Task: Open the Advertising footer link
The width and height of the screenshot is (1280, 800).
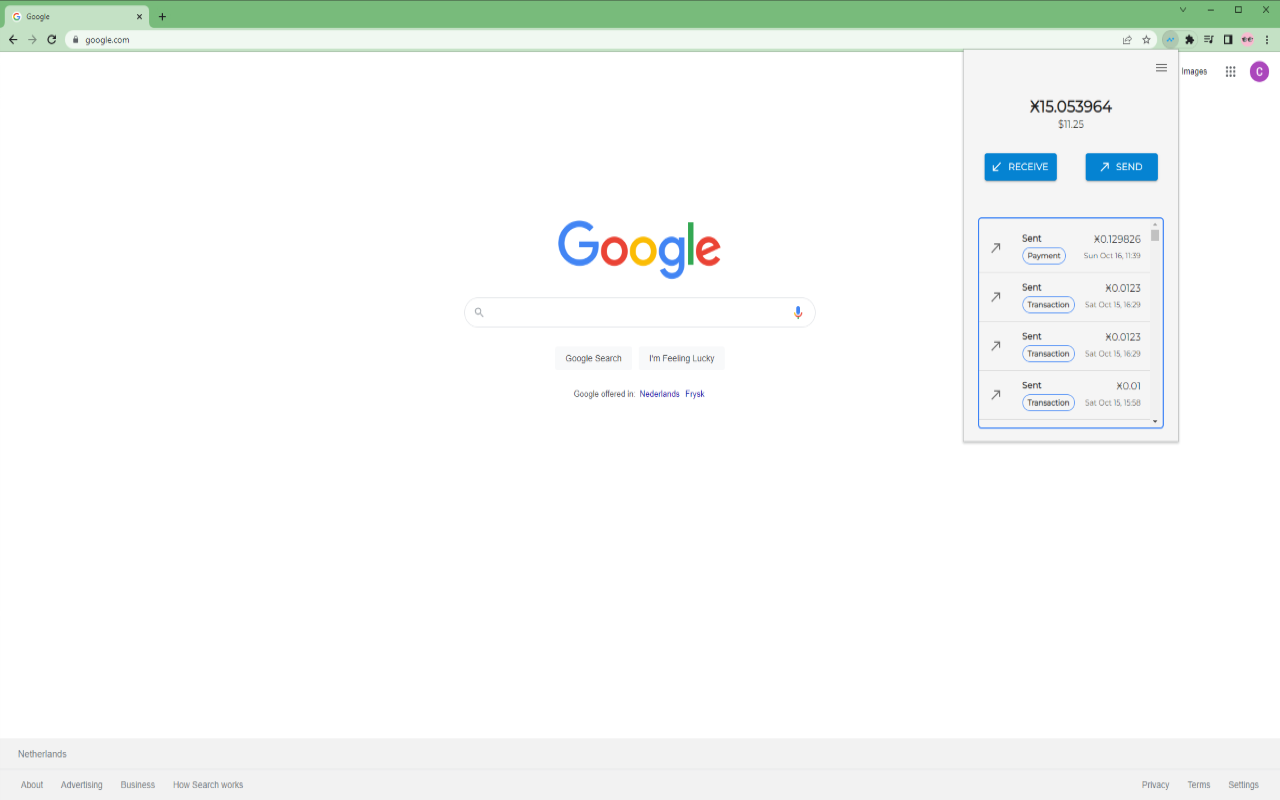Action: pyautogui.click(x=81, y=785)
